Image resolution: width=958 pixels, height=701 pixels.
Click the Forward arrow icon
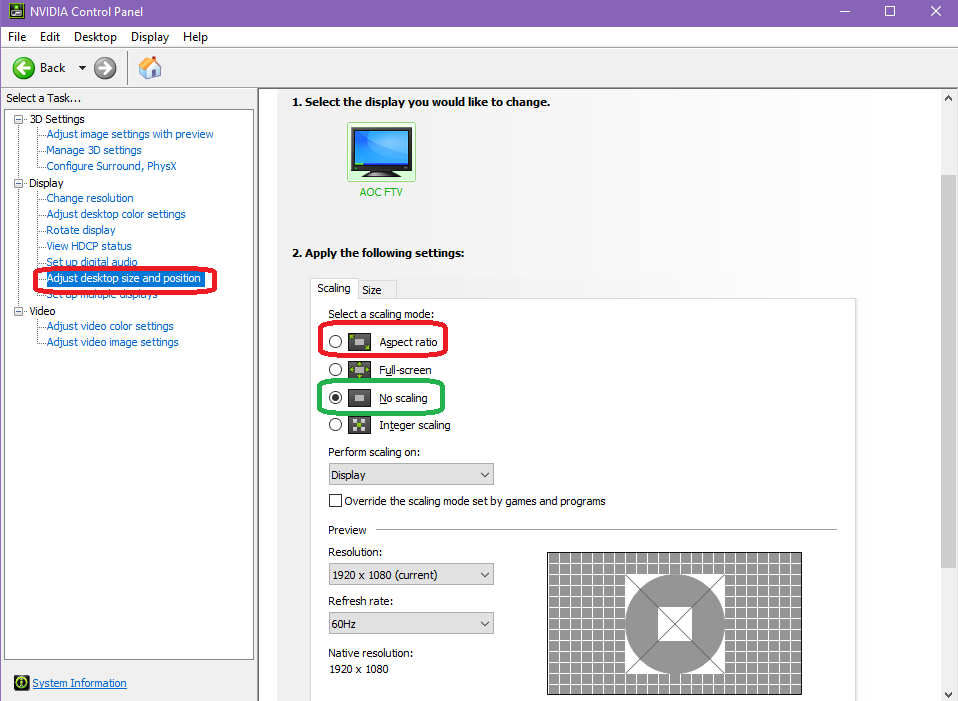(x=105, y=68)
